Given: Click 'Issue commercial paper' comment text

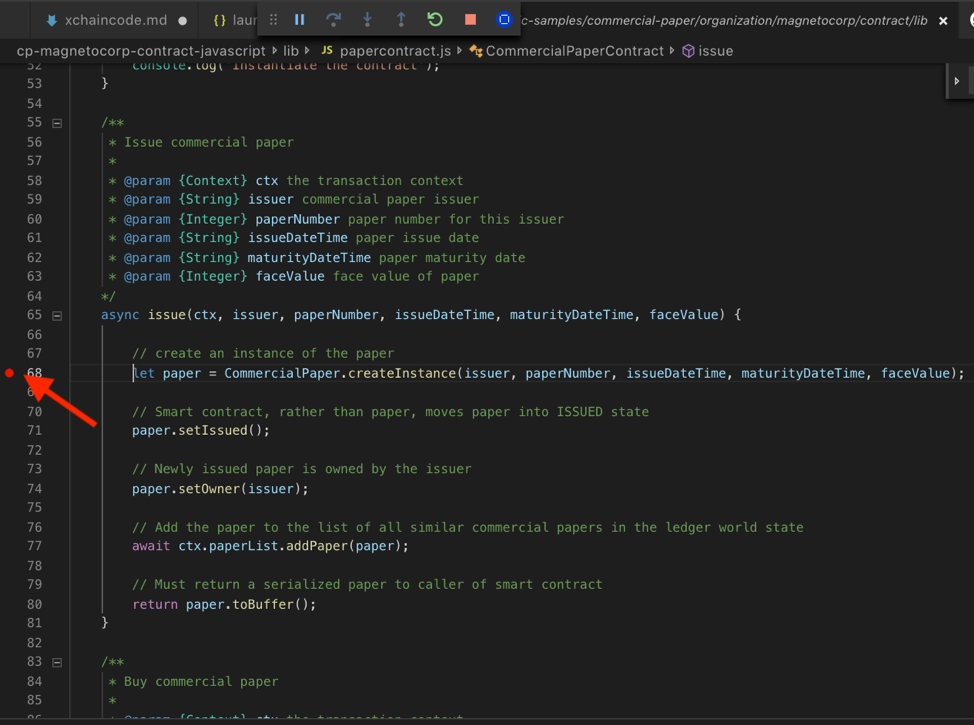Looking at the screenshot, I should point(209,142).
